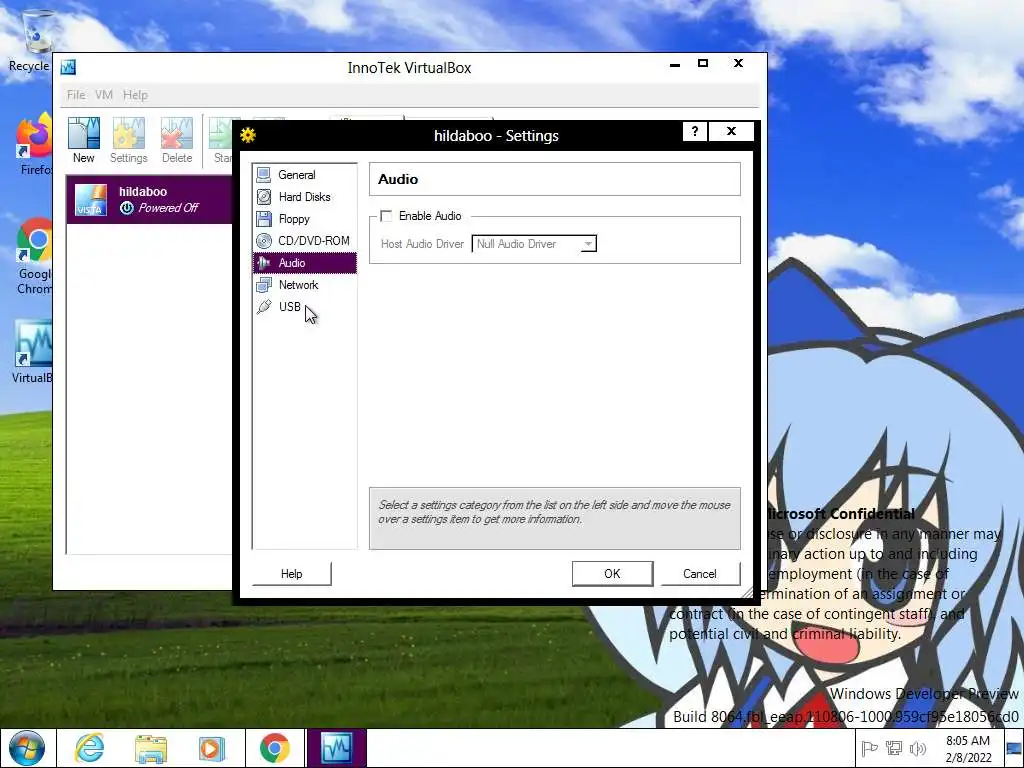The image size is (1024, 768).
Task: Open File menu in VirtualBox window
Action: click(x=76, y=95)
